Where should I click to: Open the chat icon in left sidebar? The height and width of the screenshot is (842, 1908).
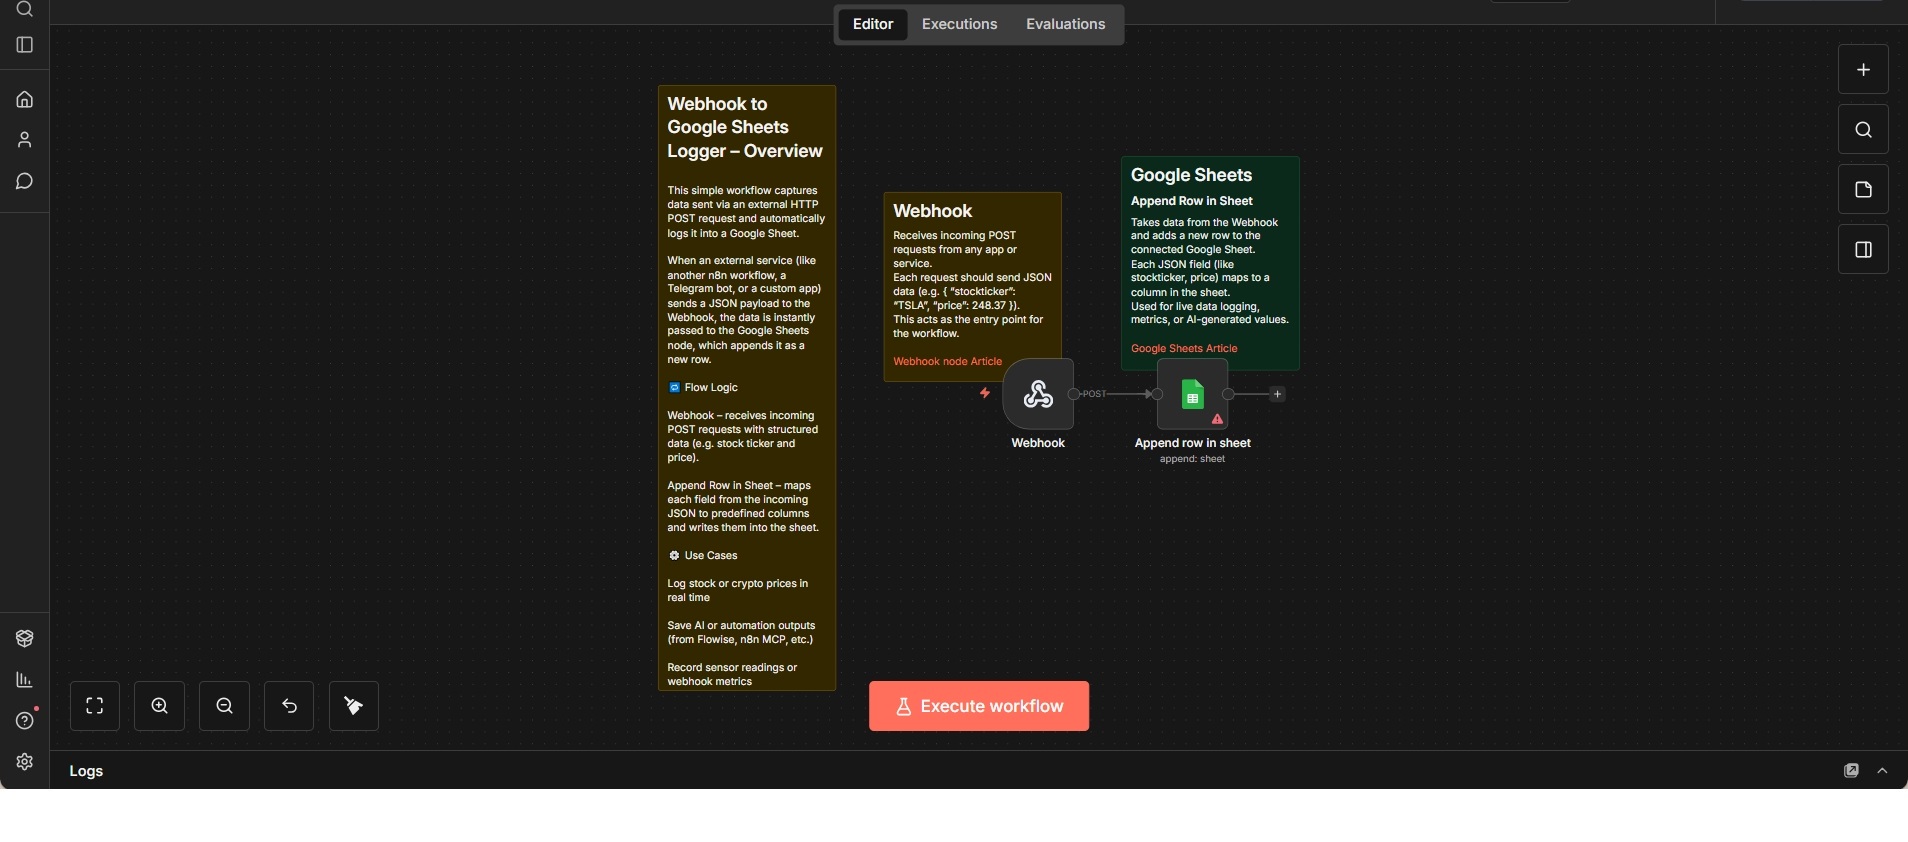tap(25, 181)
